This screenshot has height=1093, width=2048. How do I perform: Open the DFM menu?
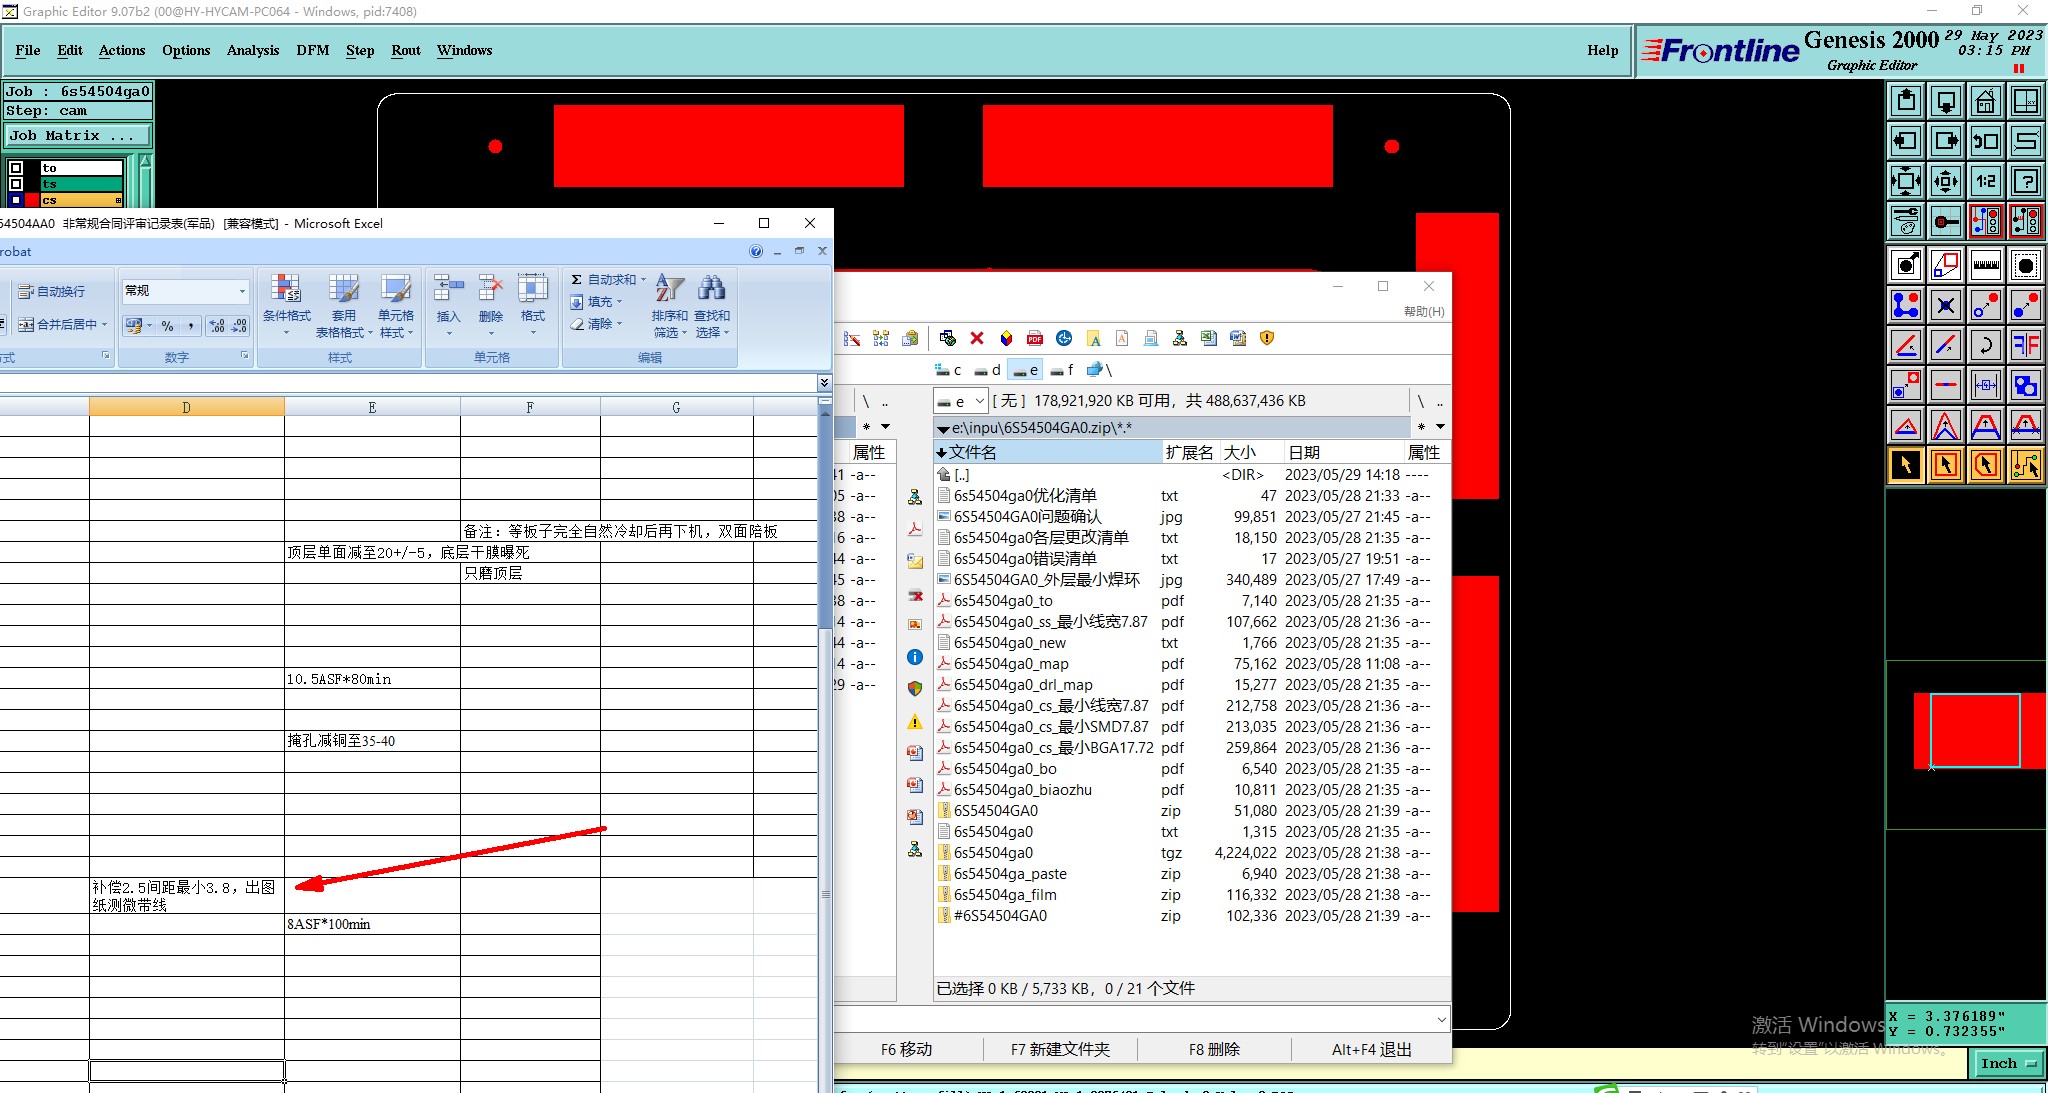tap(312, 50)
